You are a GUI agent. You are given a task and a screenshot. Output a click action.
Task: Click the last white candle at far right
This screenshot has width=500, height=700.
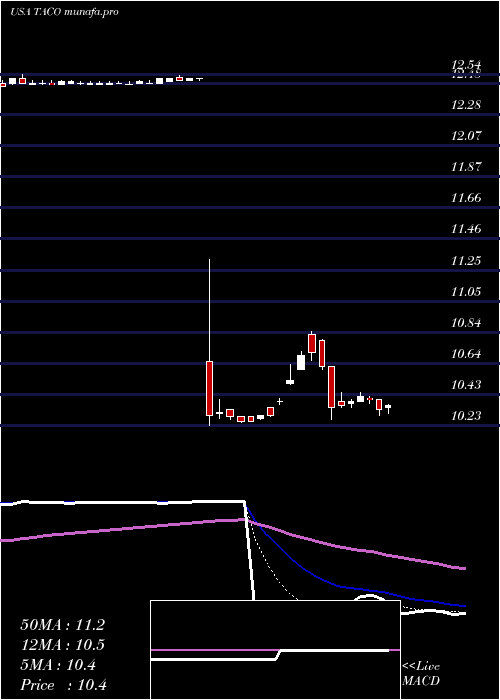[388, 408]
